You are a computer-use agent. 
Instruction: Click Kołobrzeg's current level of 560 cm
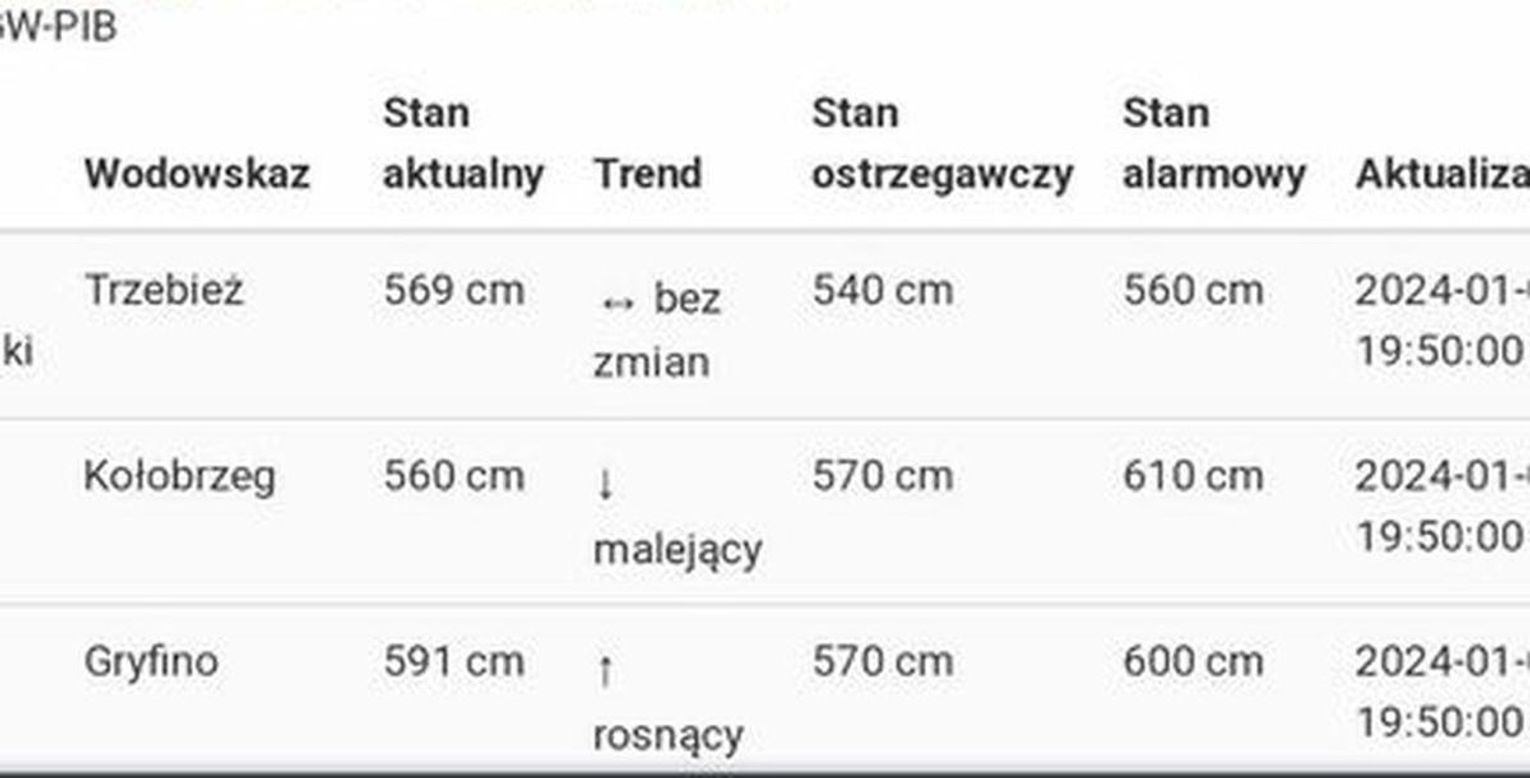coord(453,476)
